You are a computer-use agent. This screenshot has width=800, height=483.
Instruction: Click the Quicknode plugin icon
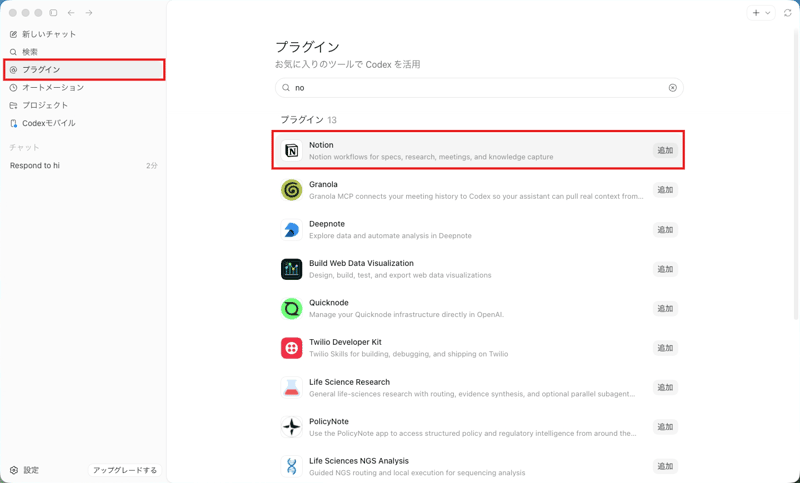[291, 309]
